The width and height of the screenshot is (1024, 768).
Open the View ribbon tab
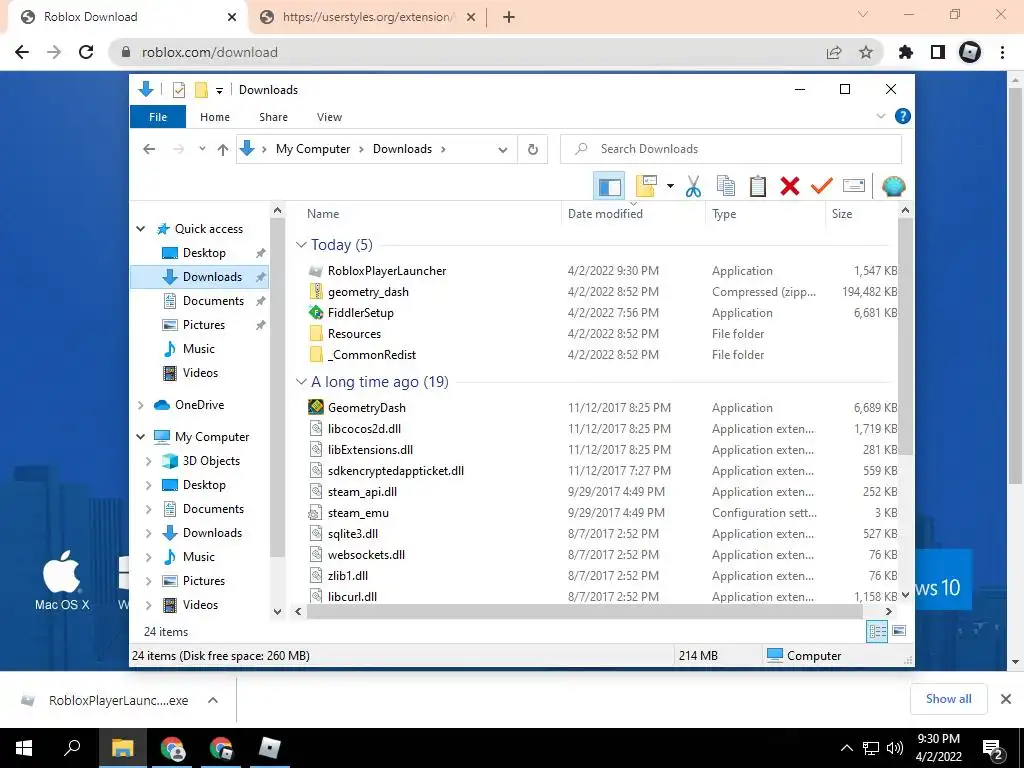click(x=329, y=117)
